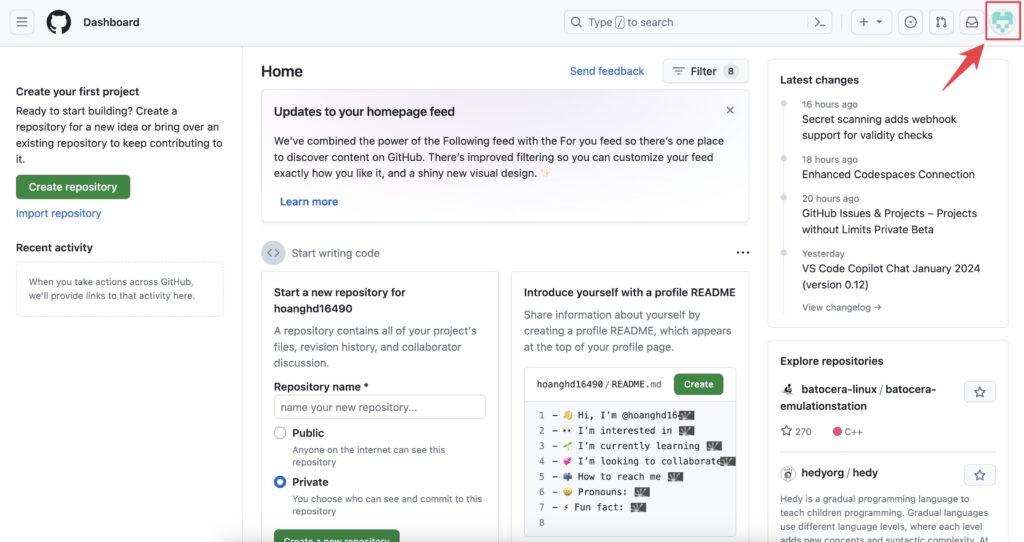The height and width of the screenshot is (542, 1024).
Task: Click README line 'Pronouns:'
Action: click(x=601, y=492)
